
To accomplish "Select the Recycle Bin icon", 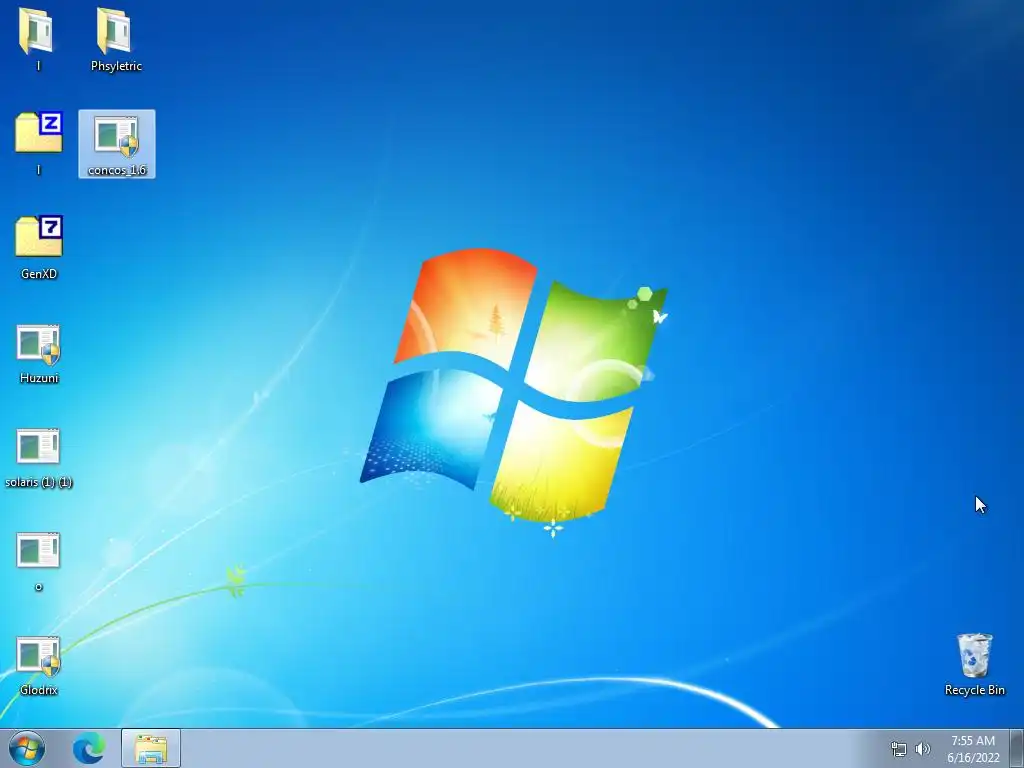I will (974, 655).
